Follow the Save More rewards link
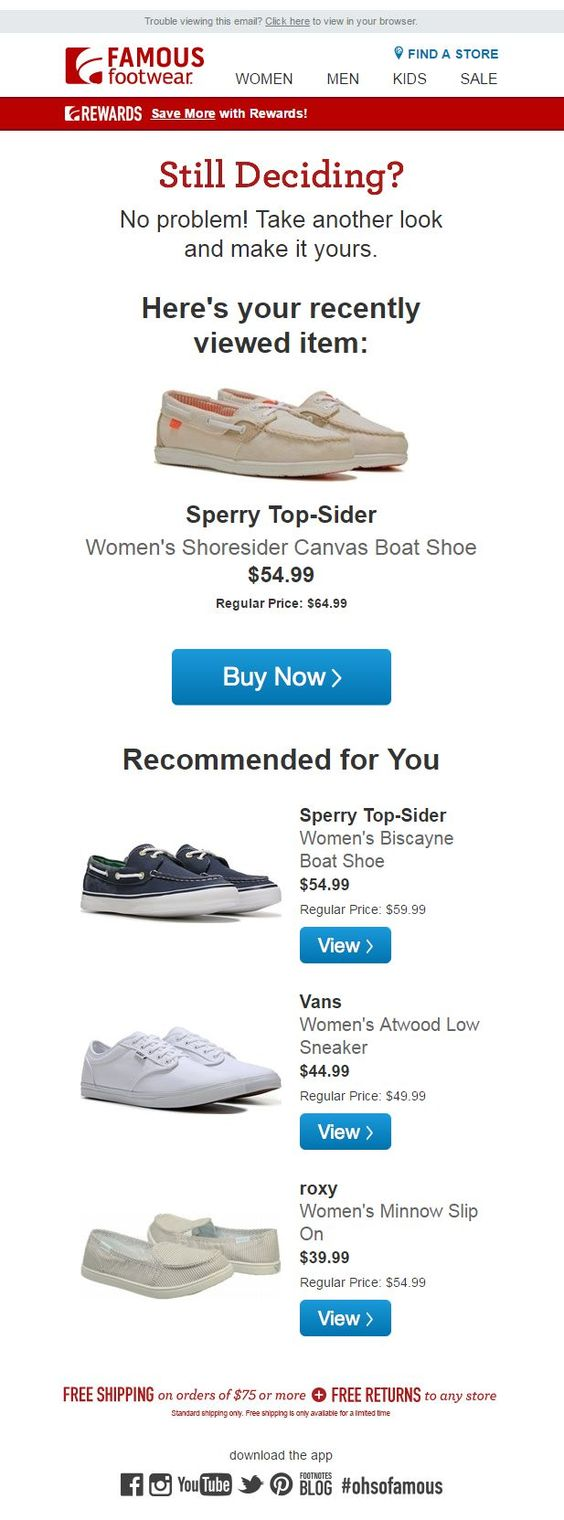Viewport: 564px width, 1520px height. 183,114
